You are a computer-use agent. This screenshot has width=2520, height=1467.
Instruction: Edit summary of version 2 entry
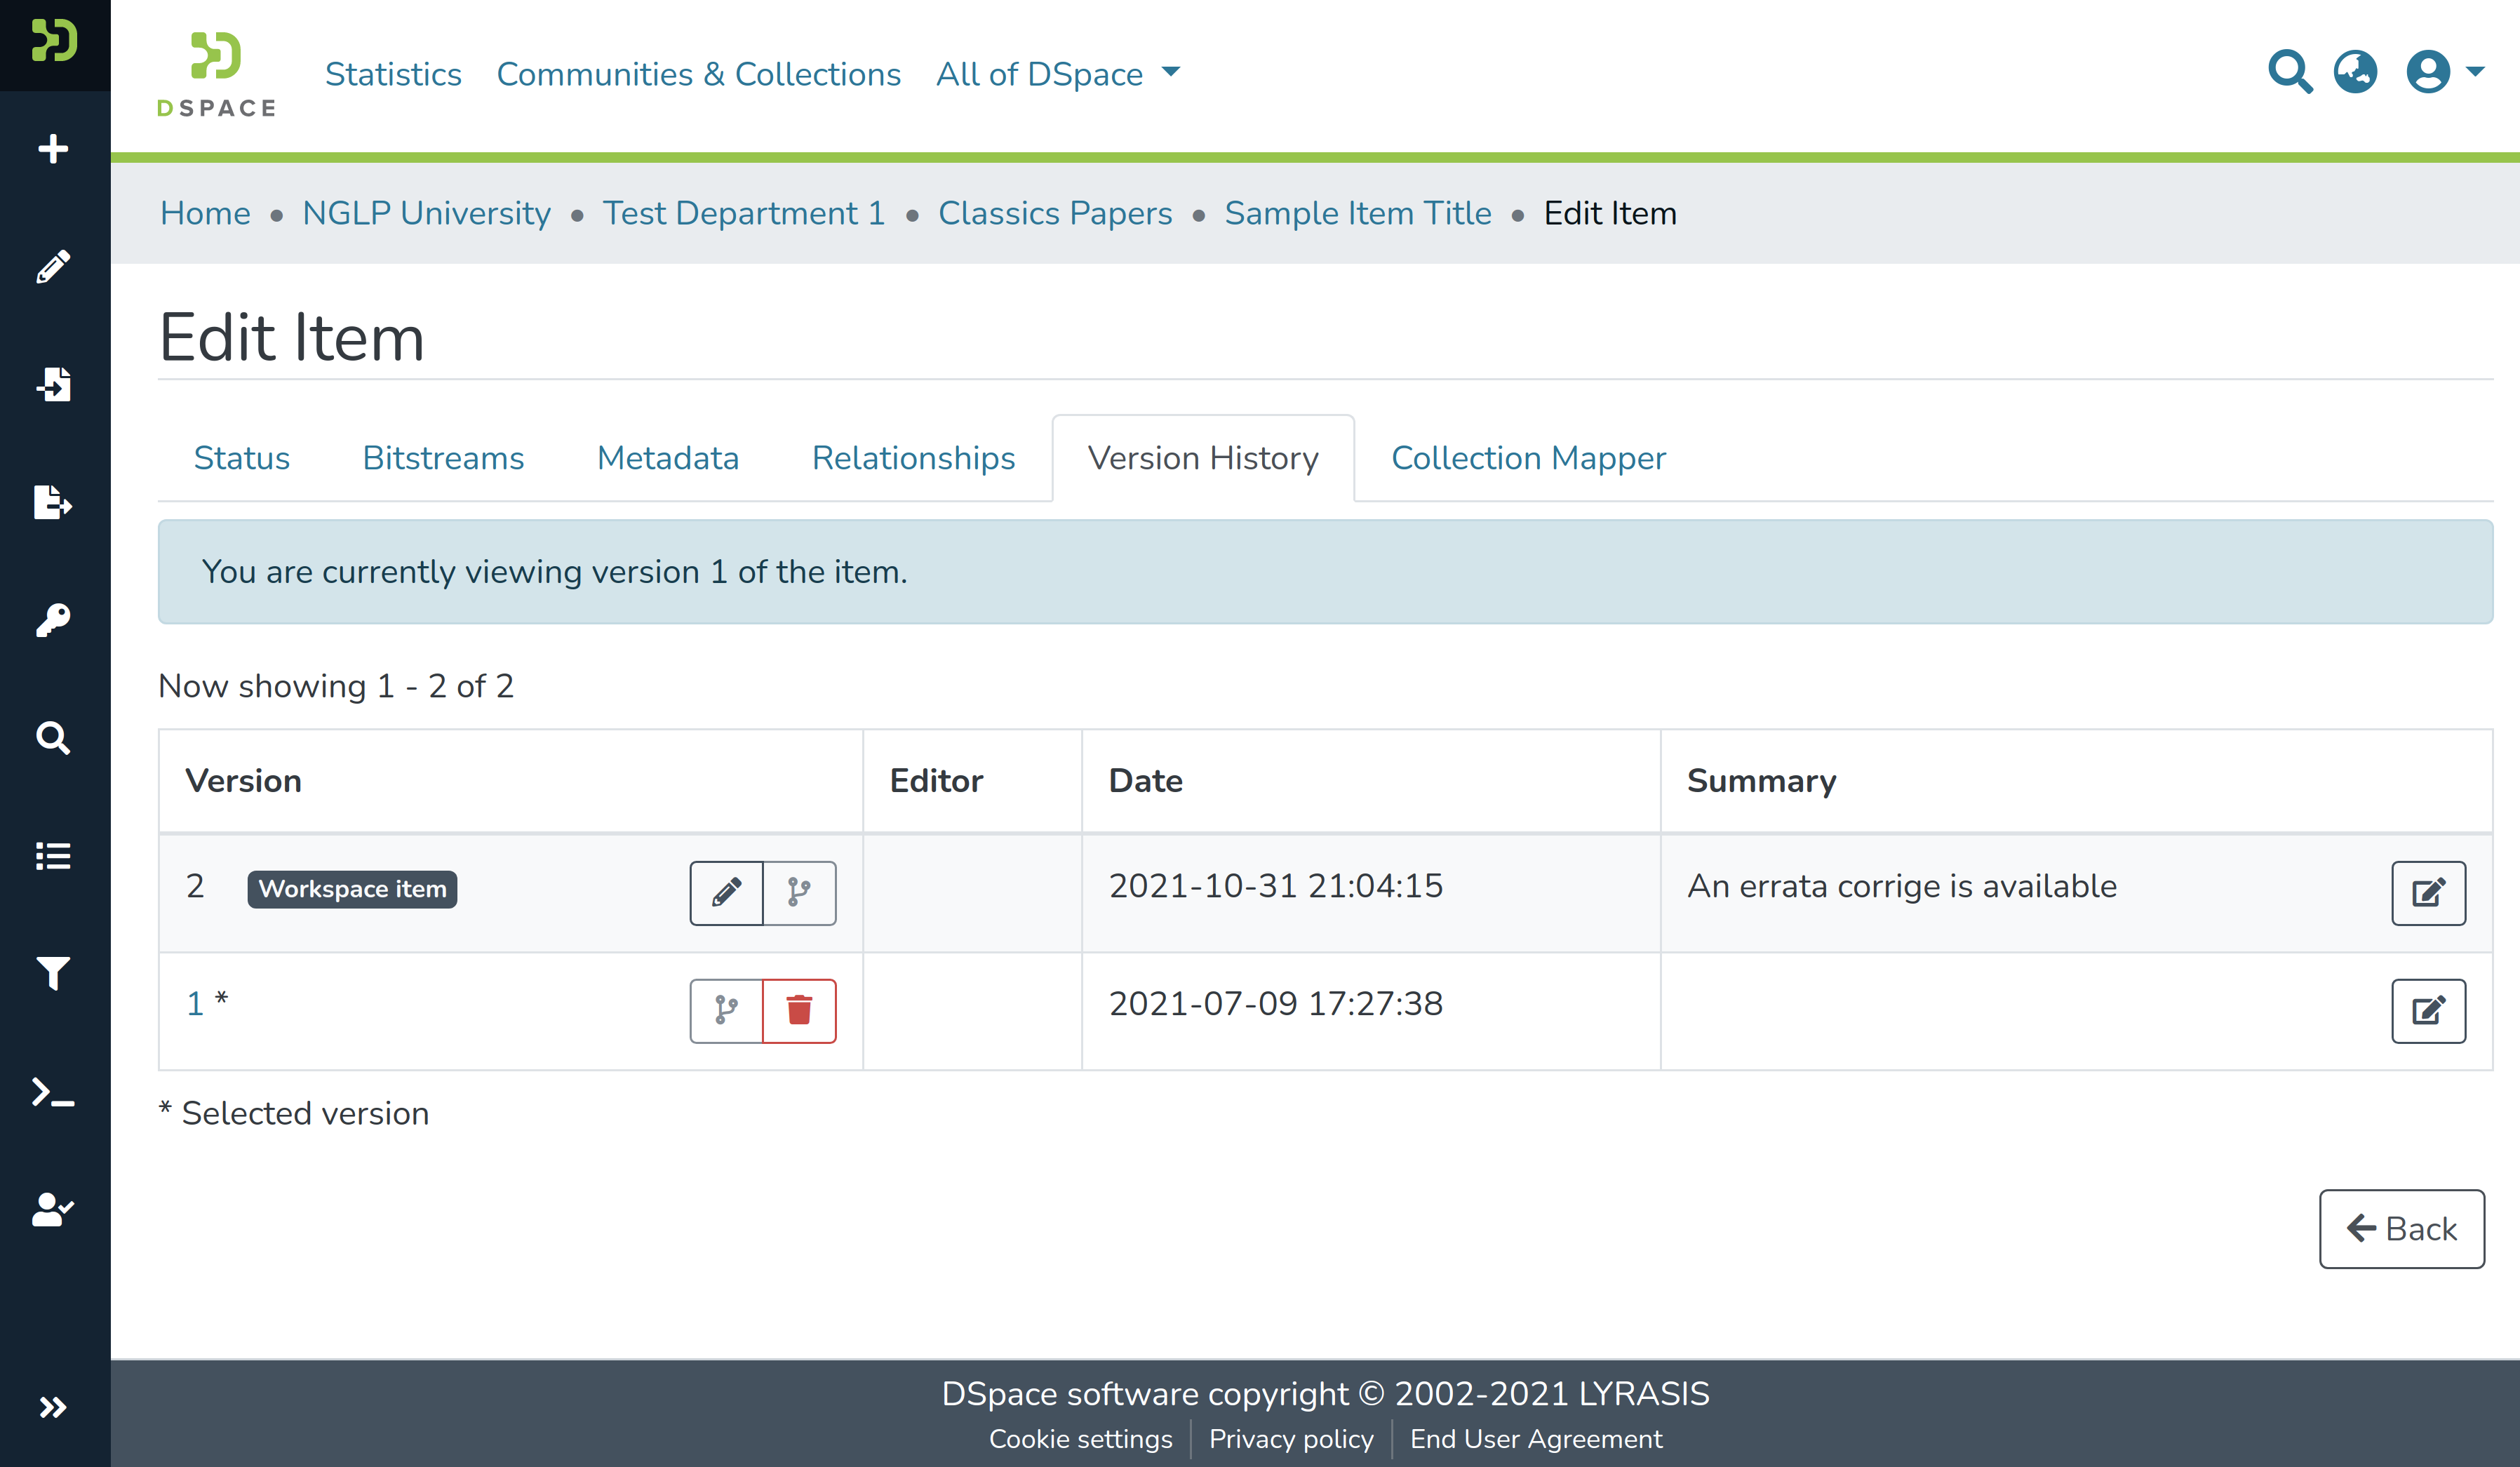coord(2427,892)
